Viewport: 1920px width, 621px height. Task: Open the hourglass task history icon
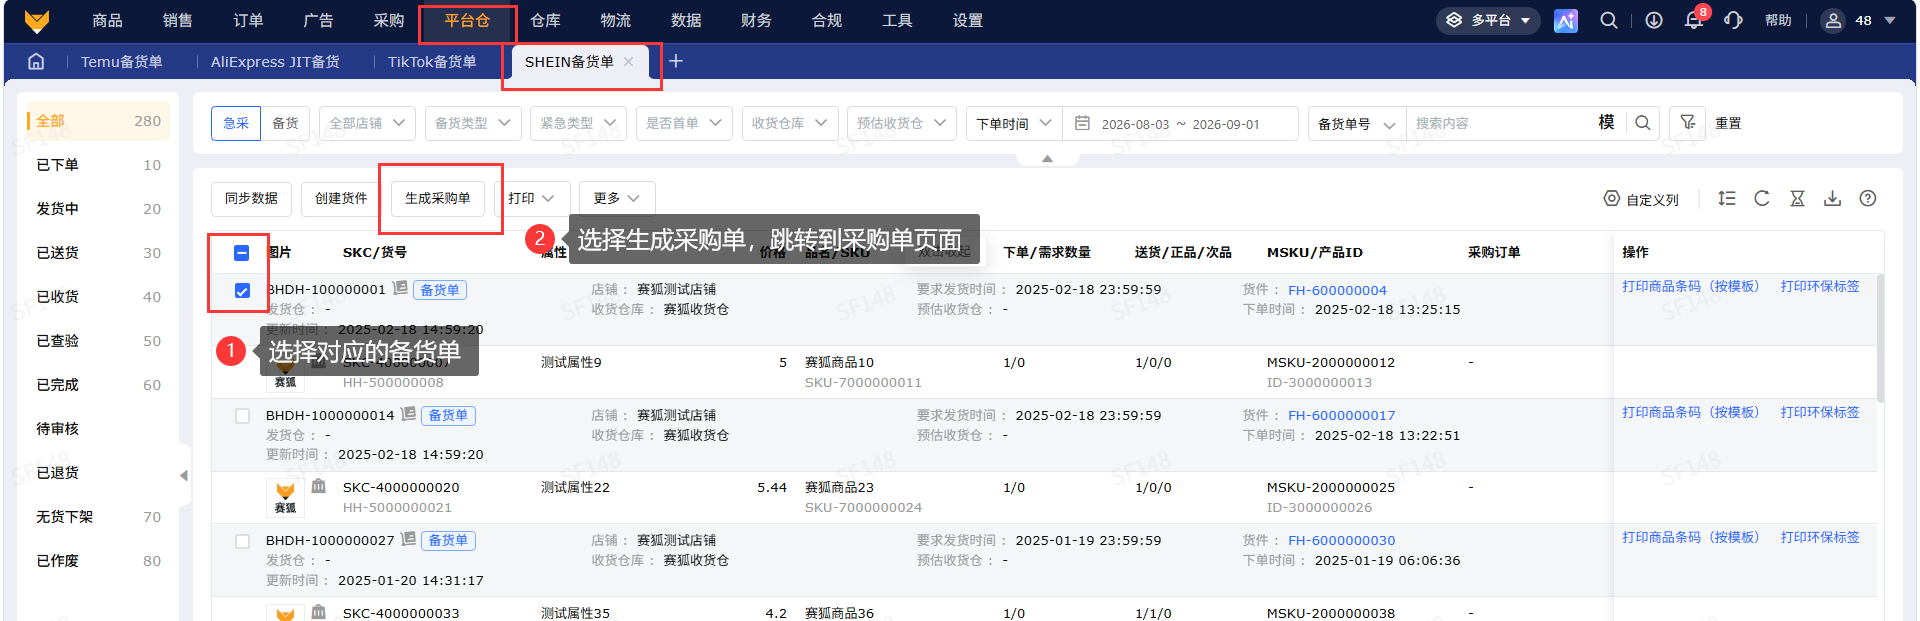pos(1797,199)
